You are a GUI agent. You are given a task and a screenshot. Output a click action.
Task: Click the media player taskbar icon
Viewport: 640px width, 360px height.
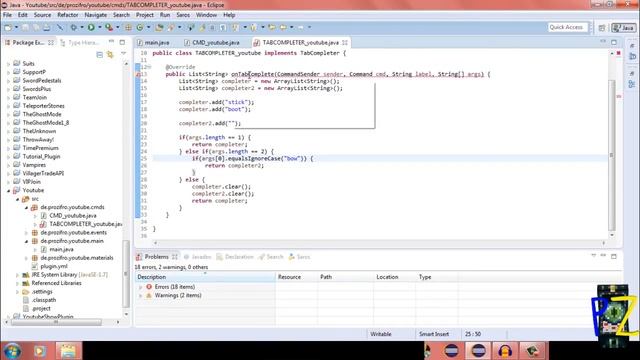tap(40, 351)
